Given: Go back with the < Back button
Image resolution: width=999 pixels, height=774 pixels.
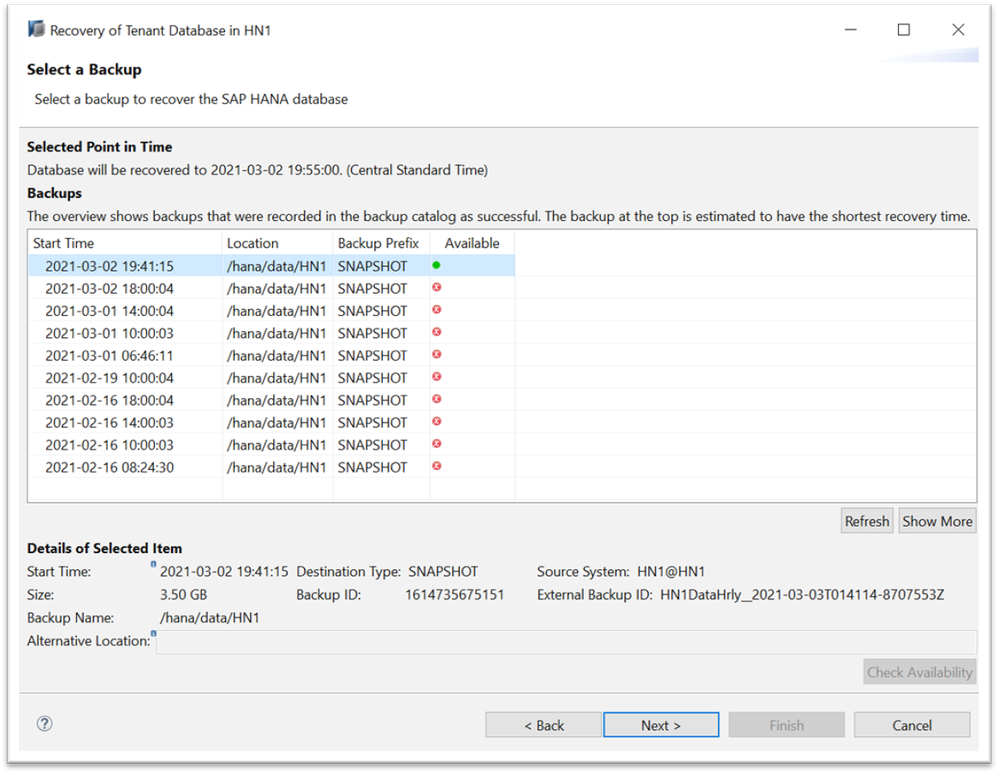Looking at the screenshot, I should click(543, 725).
